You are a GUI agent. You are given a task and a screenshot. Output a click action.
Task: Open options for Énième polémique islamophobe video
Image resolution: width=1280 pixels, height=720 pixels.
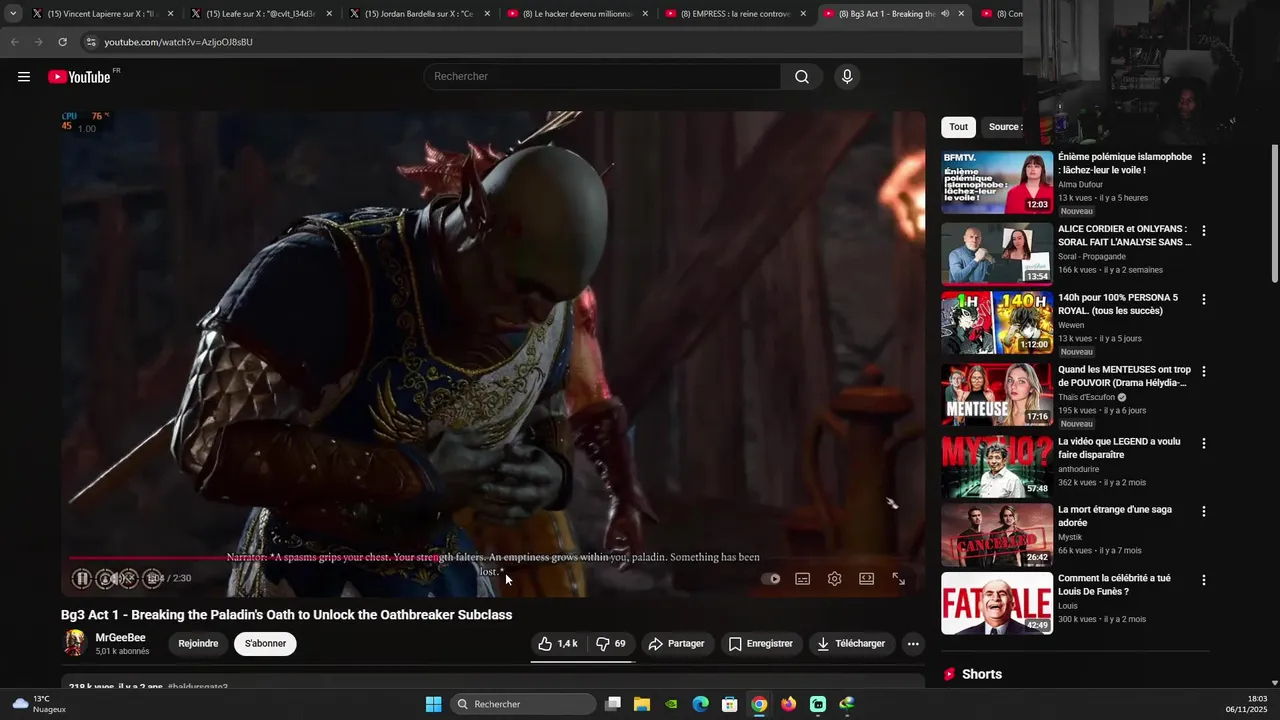[x=1204, y=159]
